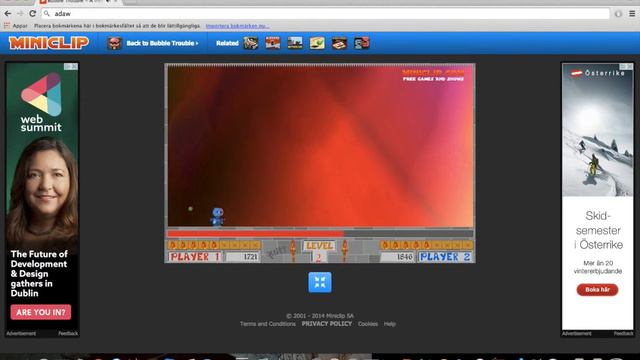Open the Appar apps shortcut
This screenshot has width=640, height=360.
click(x=16, y=26)
